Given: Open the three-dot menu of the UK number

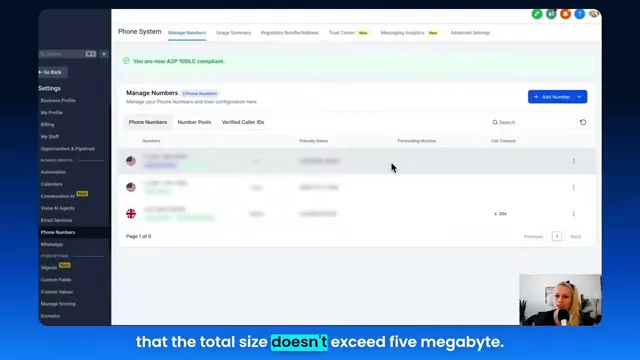Looking at the screenshot, I should (x=573, y=213).
